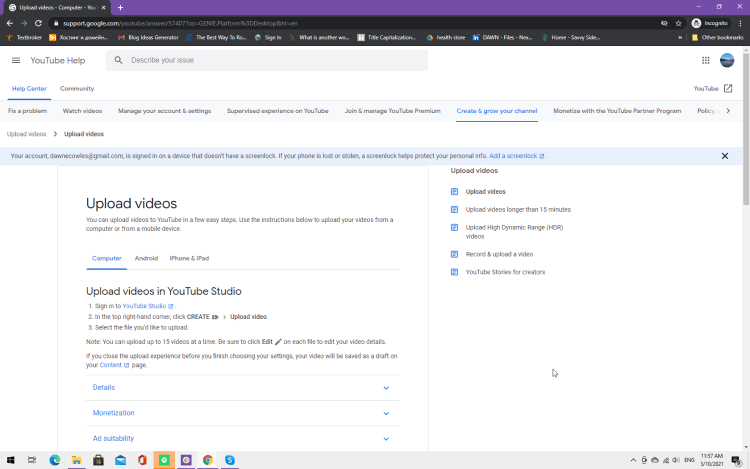Open Watch videos category
The height and width of the screenshot is (469, 750).
pyautogui.click(x=82, y=111)
